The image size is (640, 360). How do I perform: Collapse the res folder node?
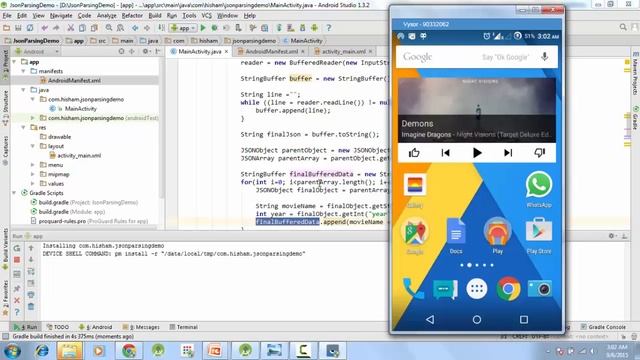[24, 127]
